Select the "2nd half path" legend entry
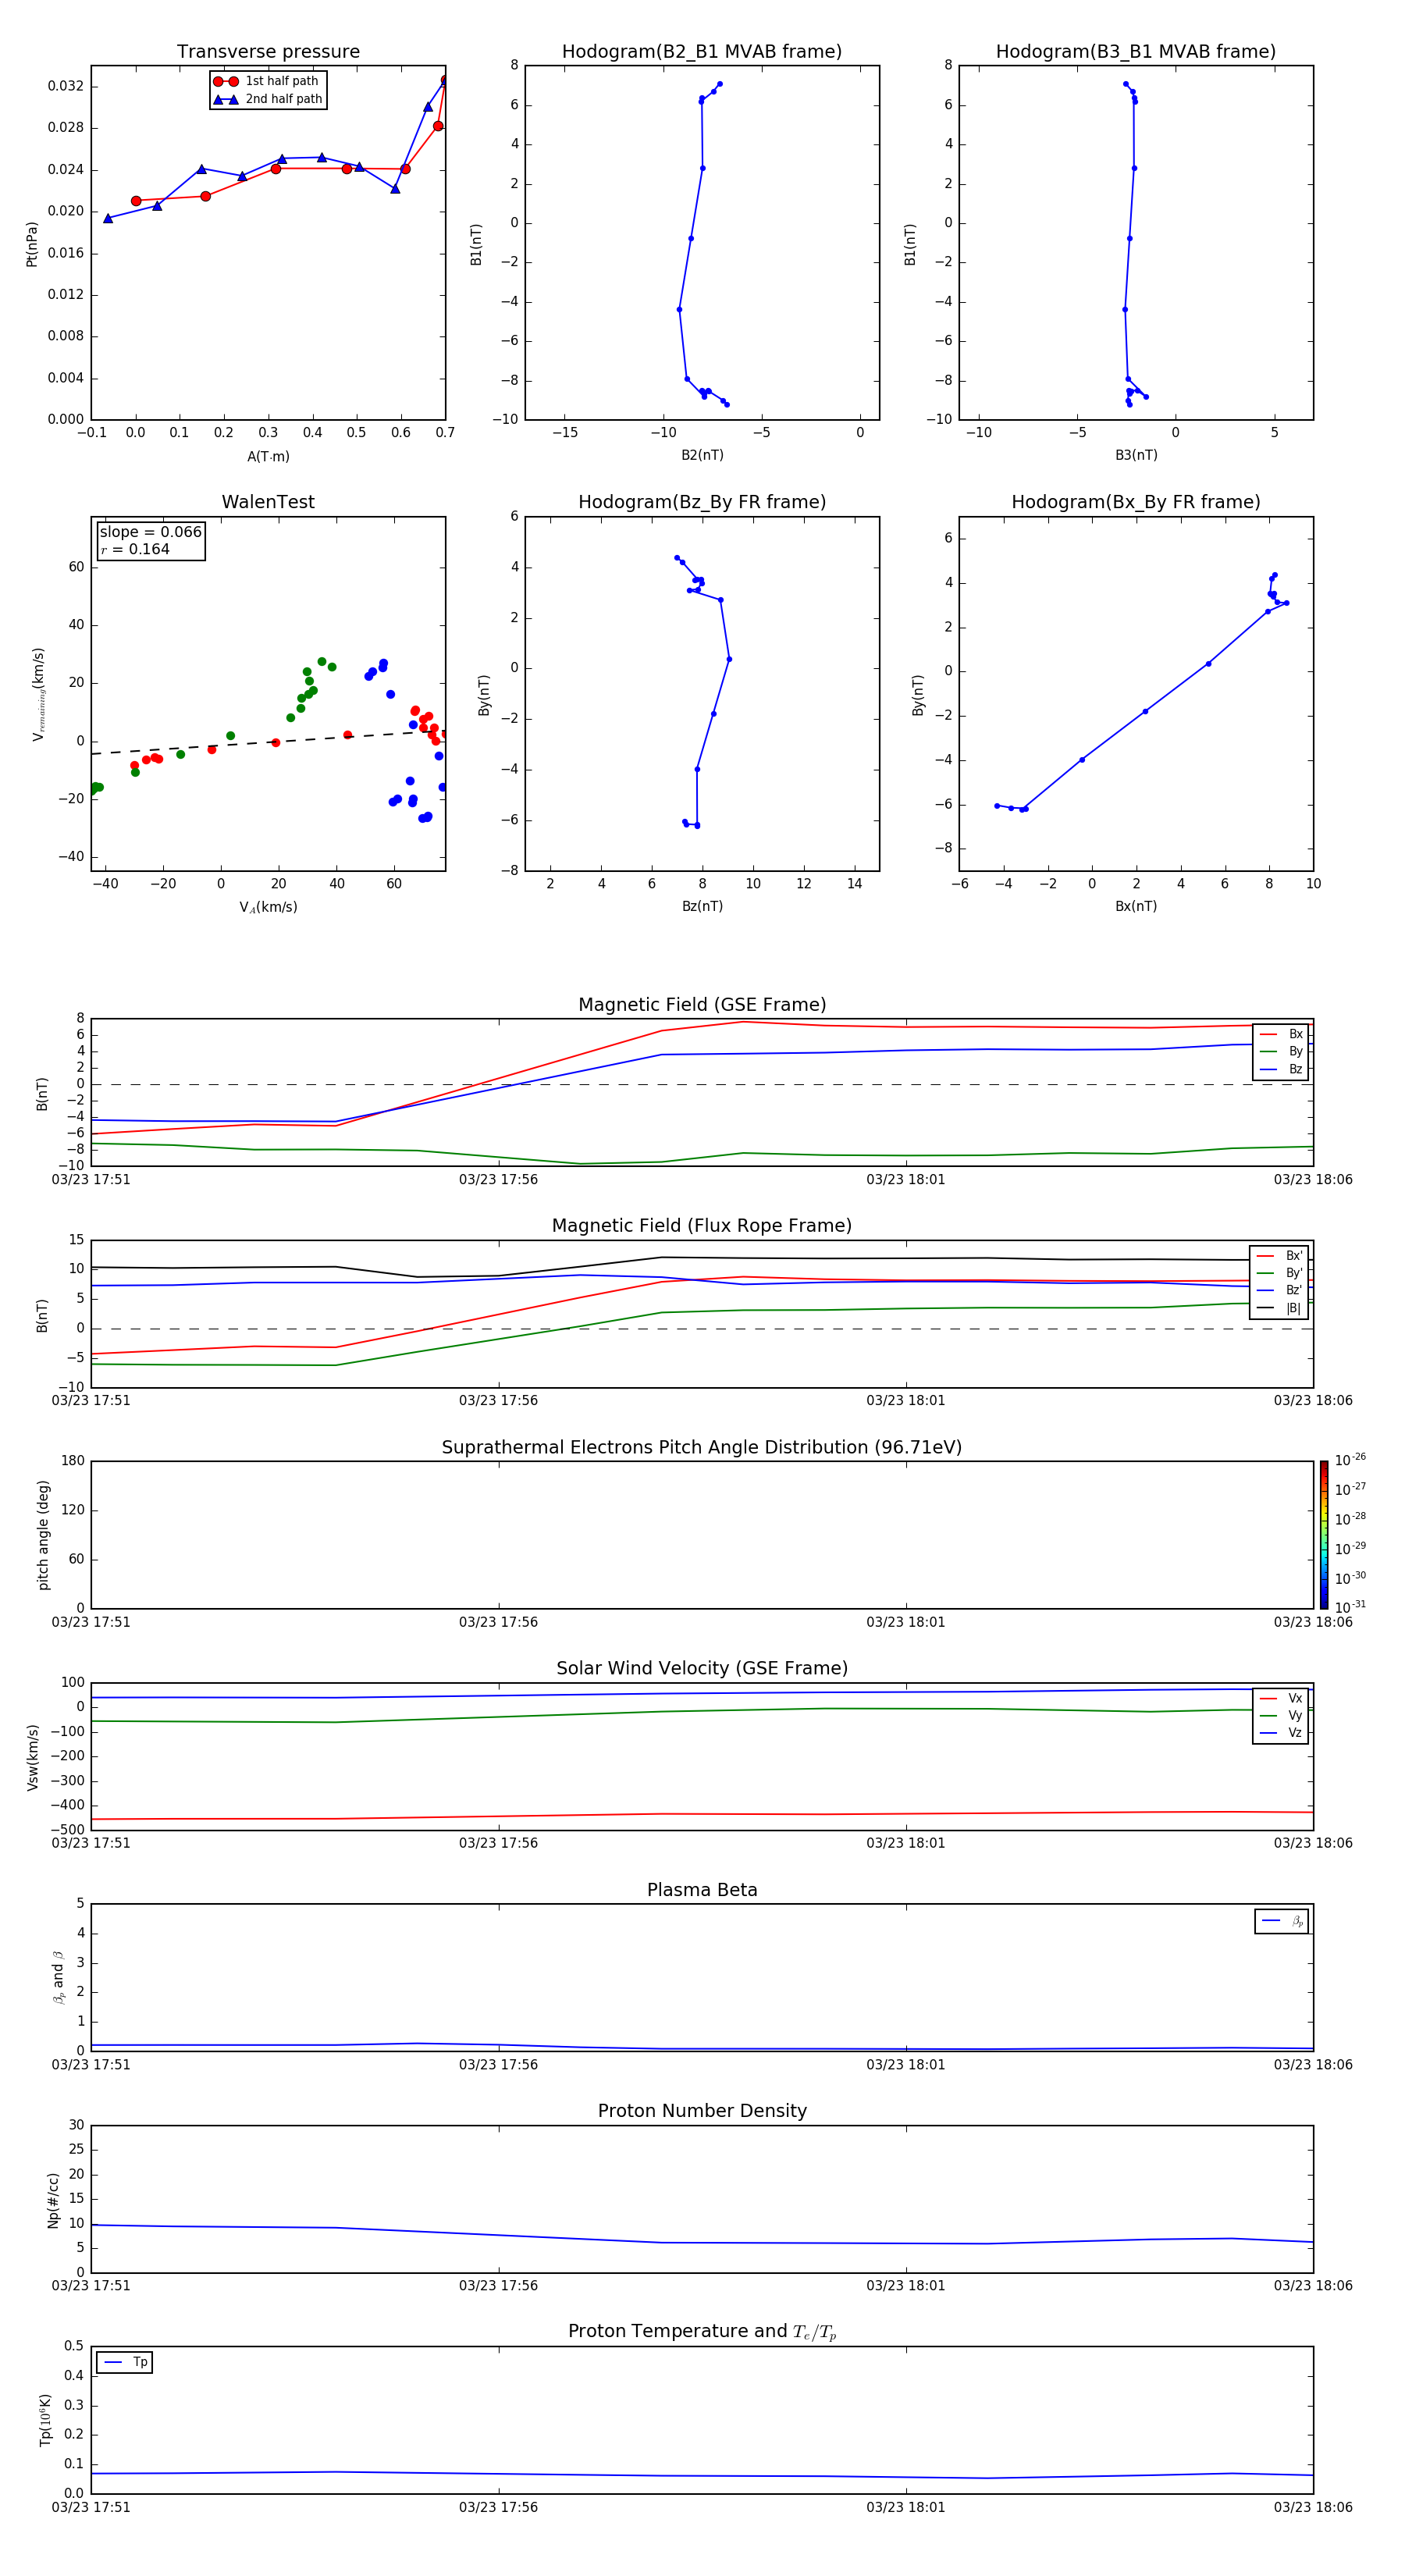Viewport: 1405px width, 2576px height. coord(268,99)
